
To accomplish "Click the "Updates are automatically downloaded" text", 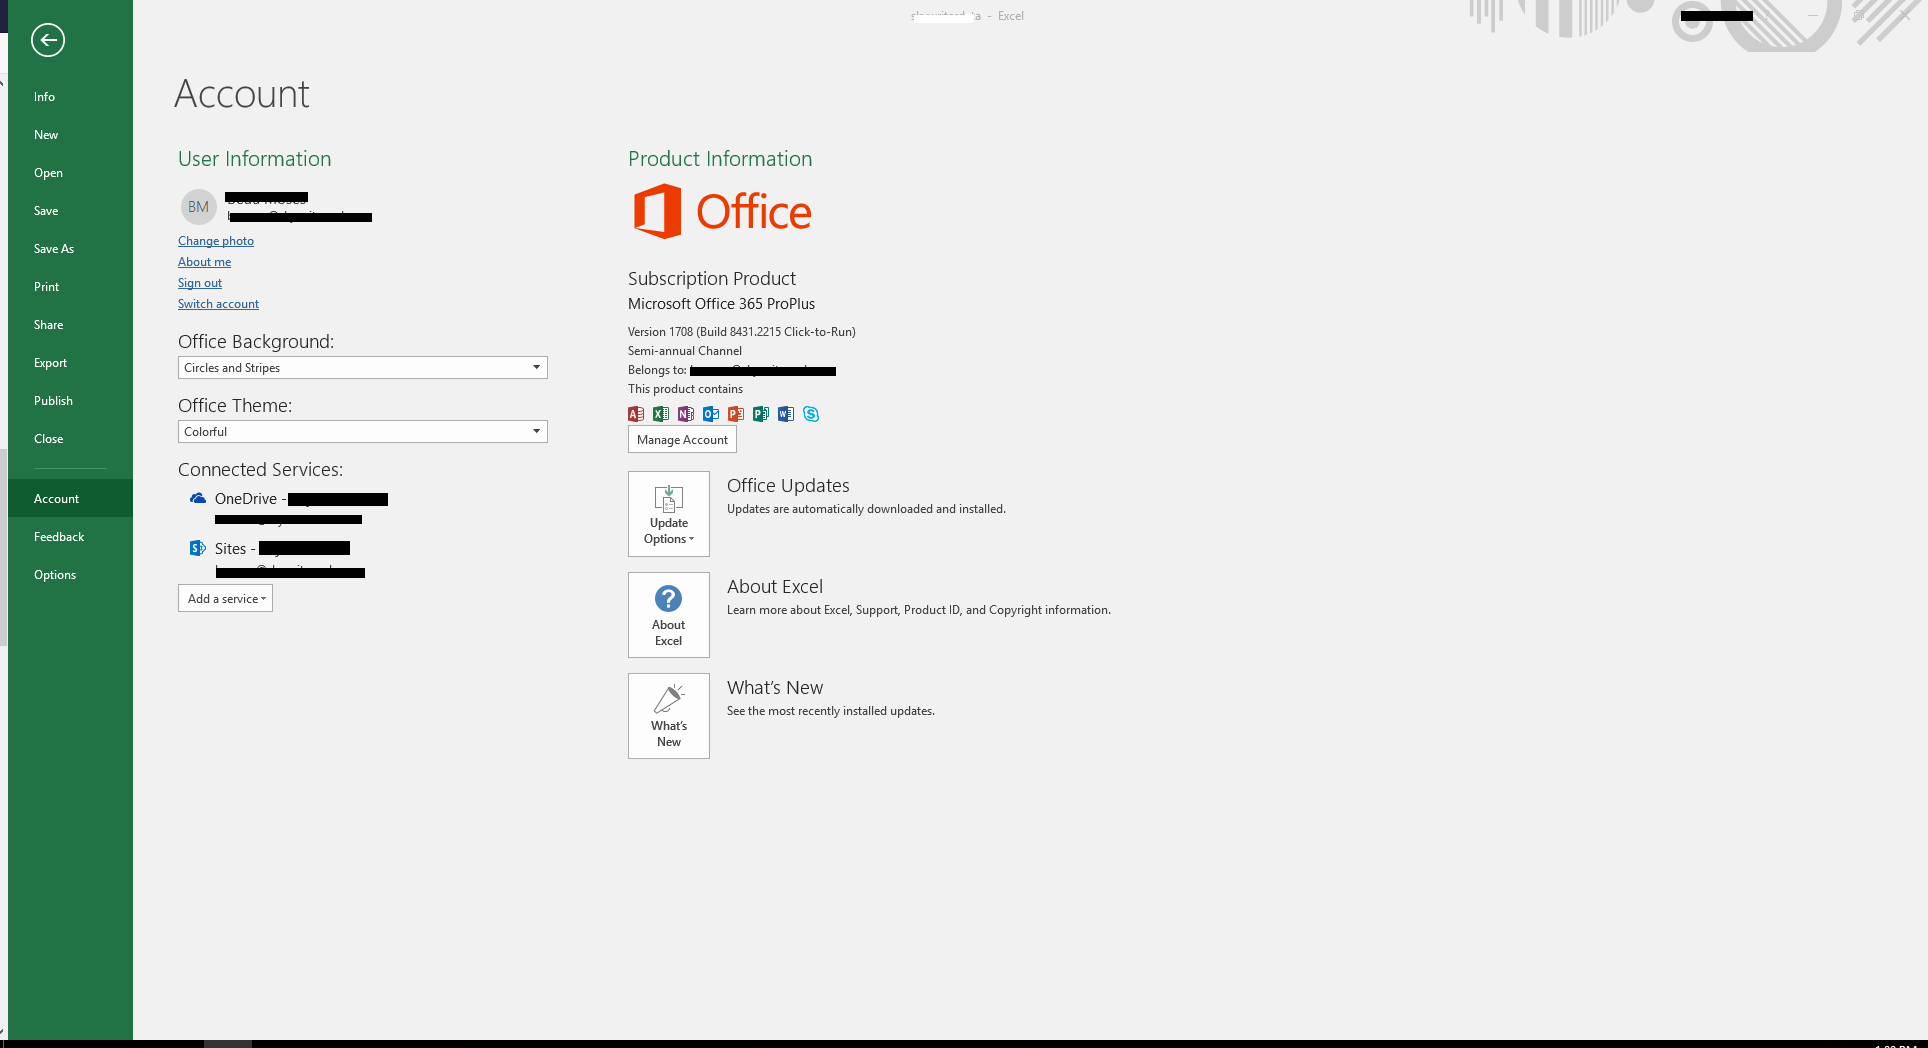I will (x=866, y=509).
